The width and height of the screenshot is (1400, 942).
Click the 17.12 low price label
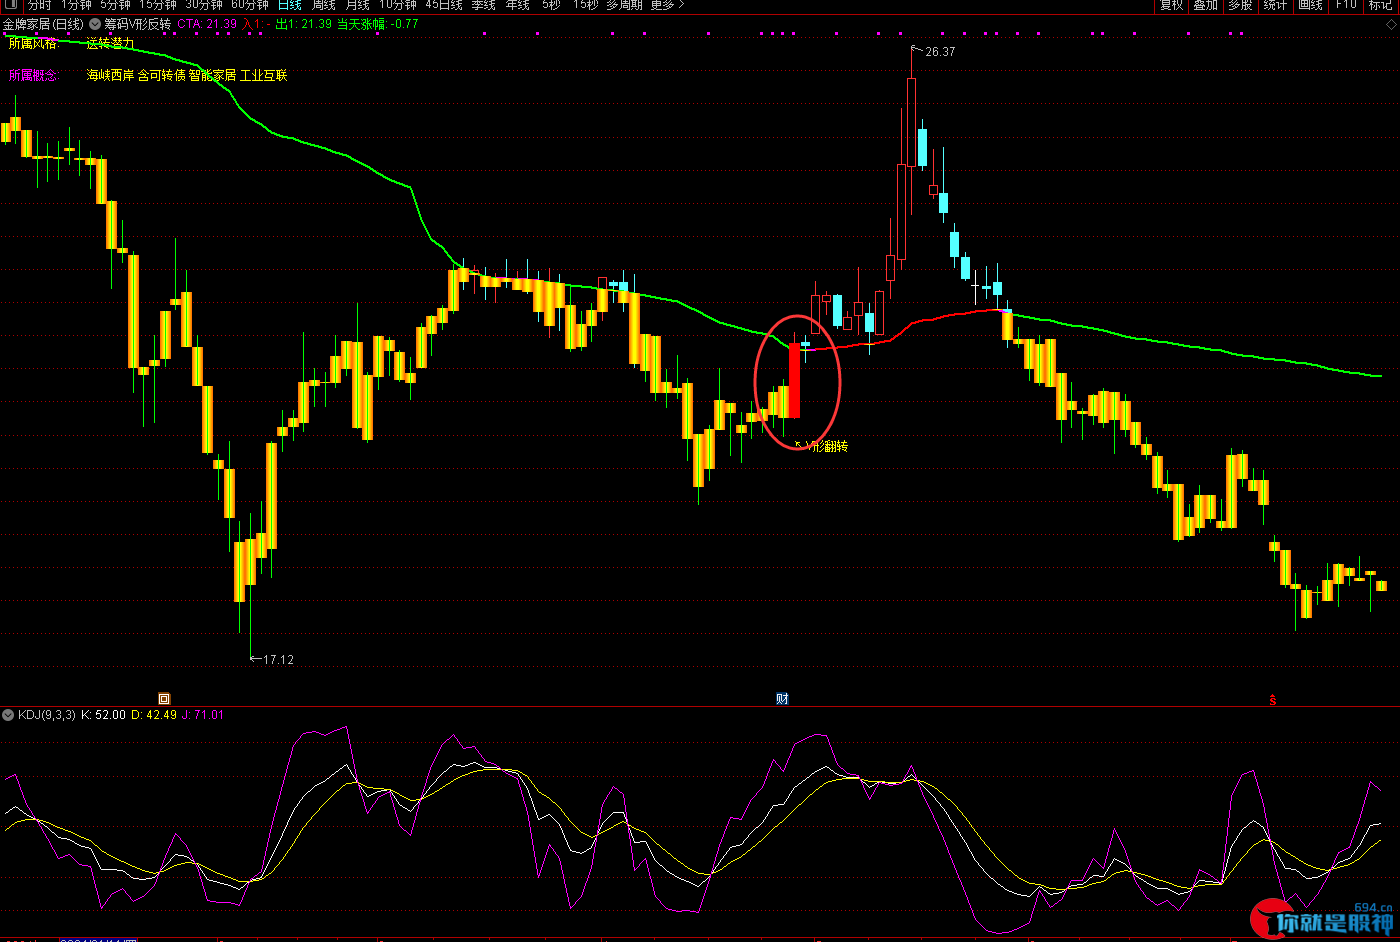click(278, 660)
